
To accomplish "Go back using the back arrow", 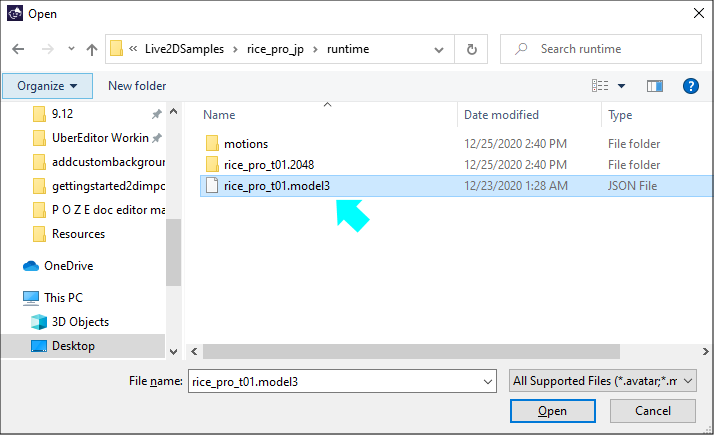I will 18,49.
